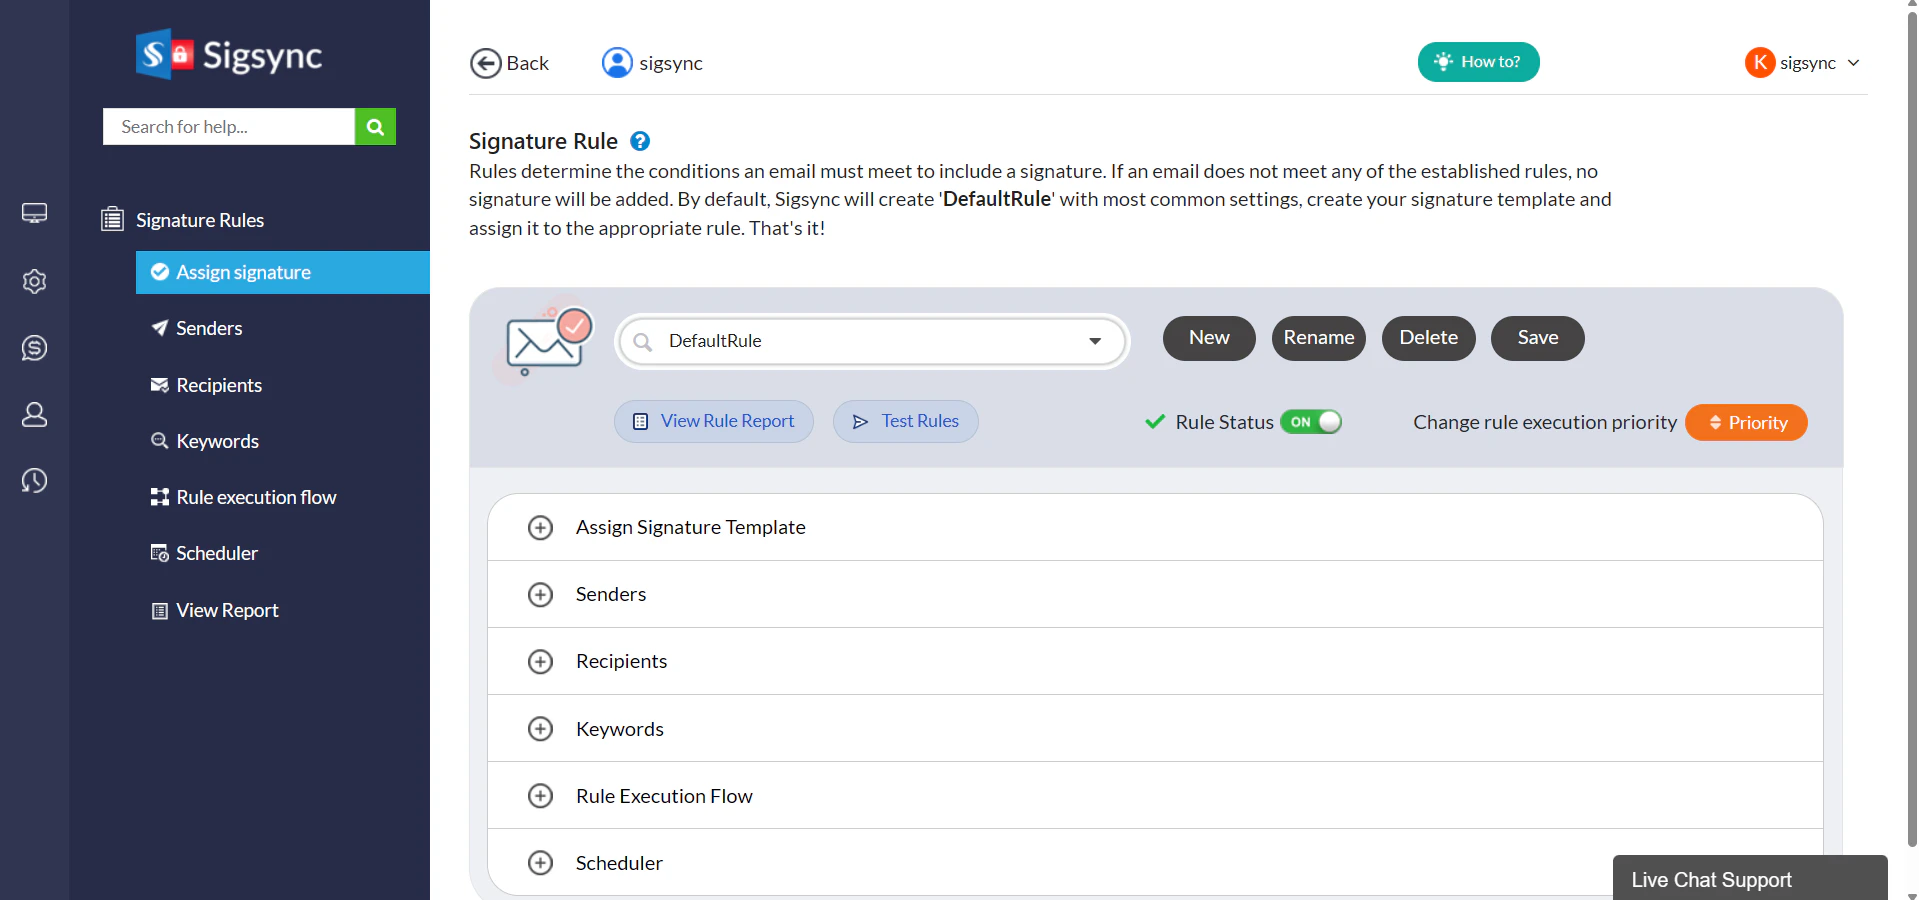Viewport: 1919px width, 900px height.
Task: Open View Rule Report
Action: click(x=713, y=421)
